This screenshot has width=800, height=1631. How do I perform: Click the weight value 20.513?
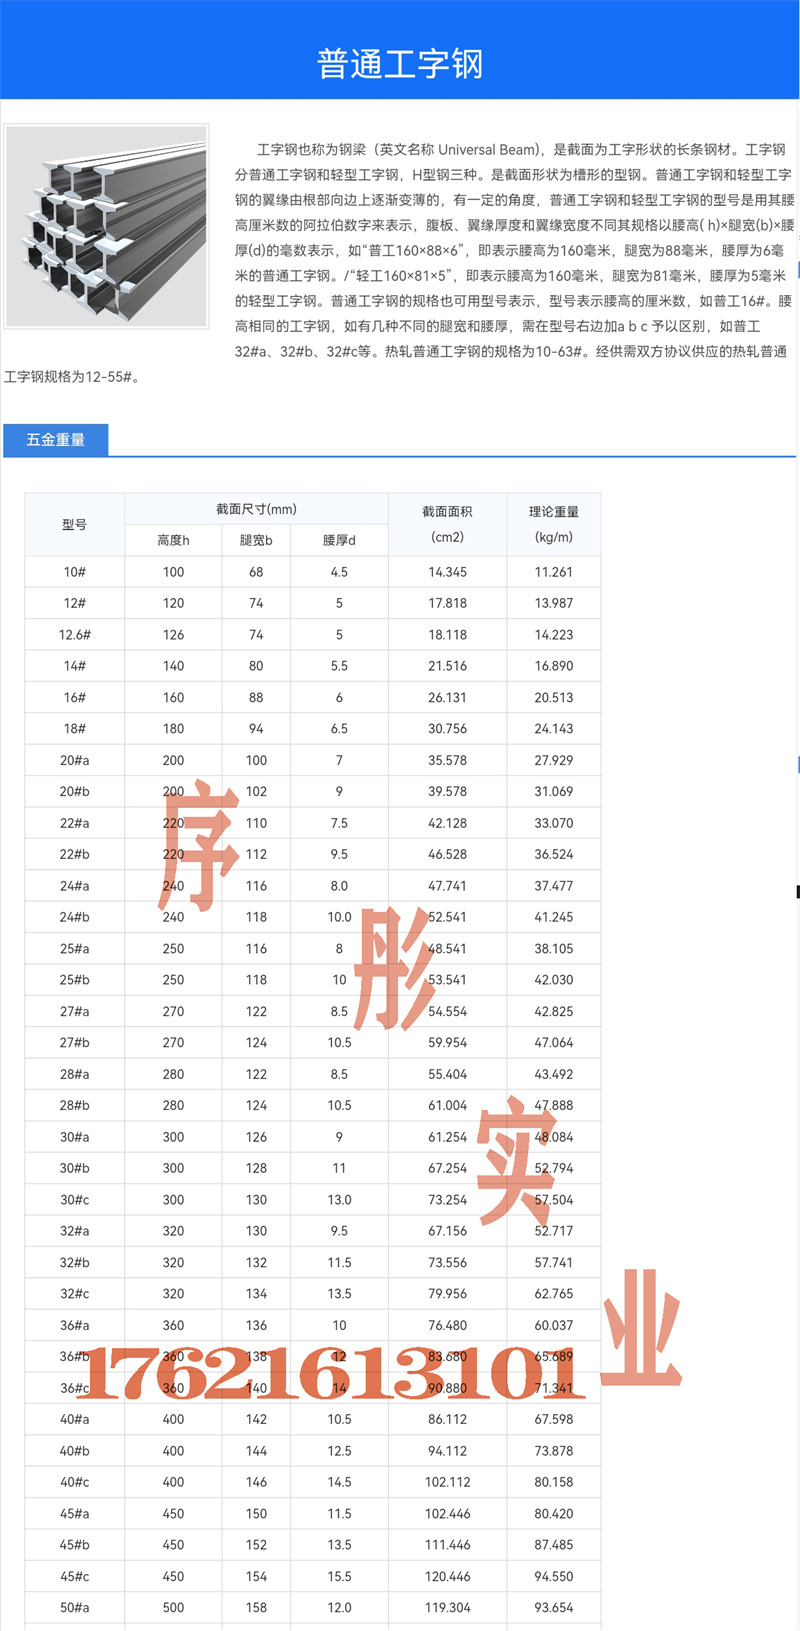pos(554,698)
